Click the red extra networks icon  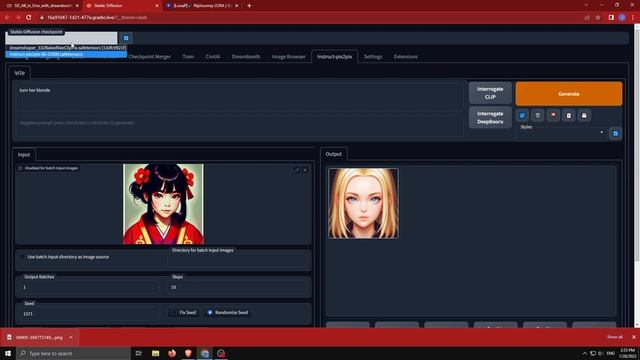tap(553, 116)
